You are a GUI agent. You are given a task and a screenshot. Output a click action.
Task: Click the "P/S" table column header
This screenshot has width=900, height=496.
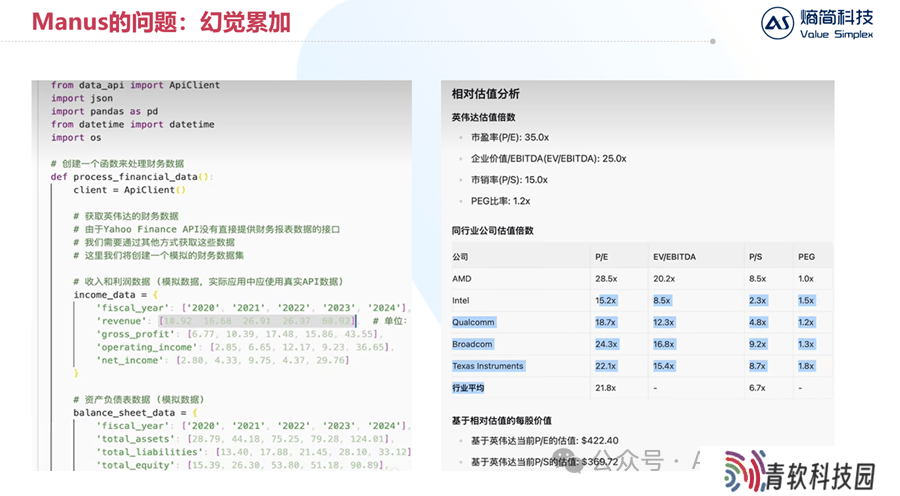click(755, 257)
